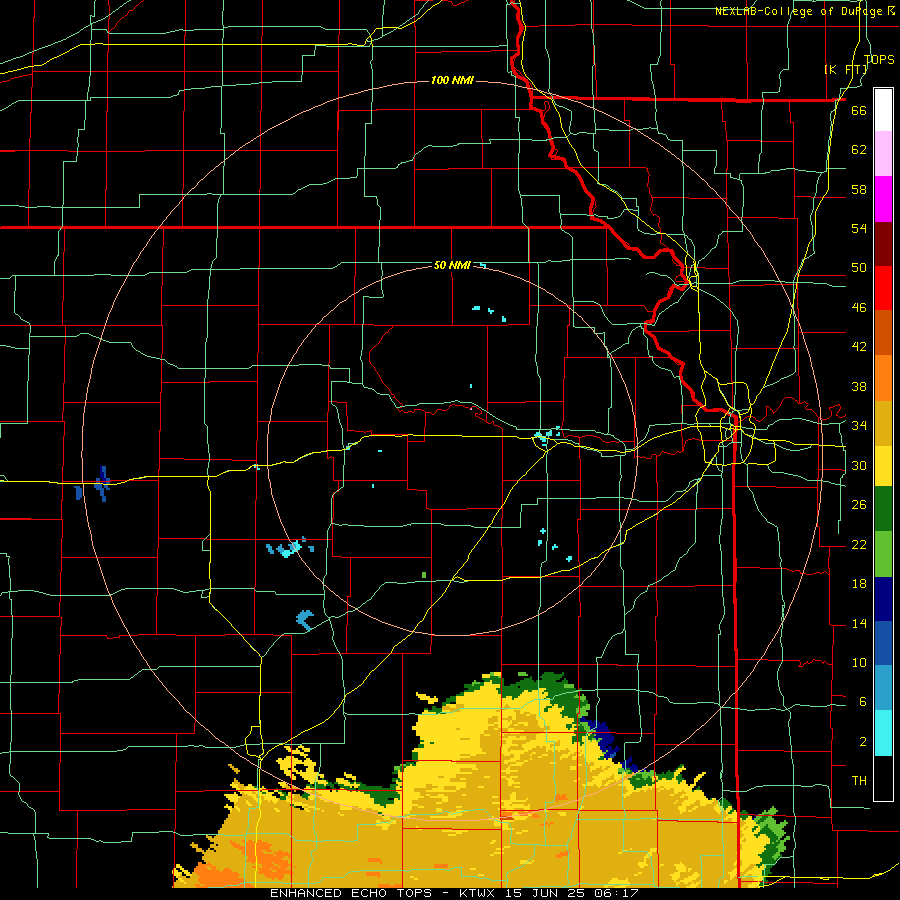The height and width of the screenshot is (900, 900).
Task: Select the 46 legend value
Action: [859, 308]
